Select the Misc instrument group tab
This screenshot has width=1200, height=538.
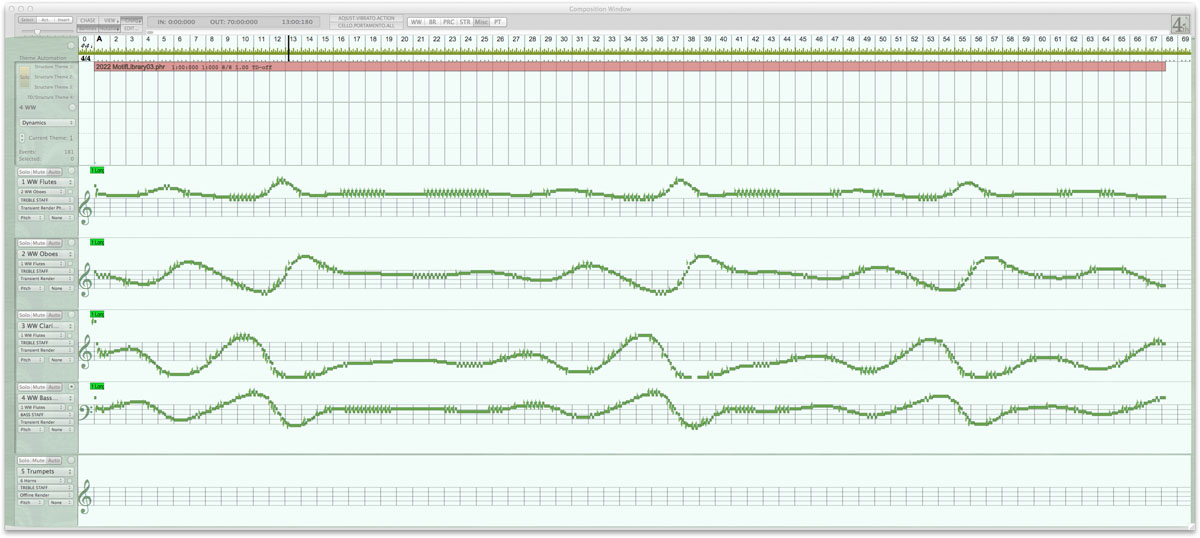tap(482, 22)
